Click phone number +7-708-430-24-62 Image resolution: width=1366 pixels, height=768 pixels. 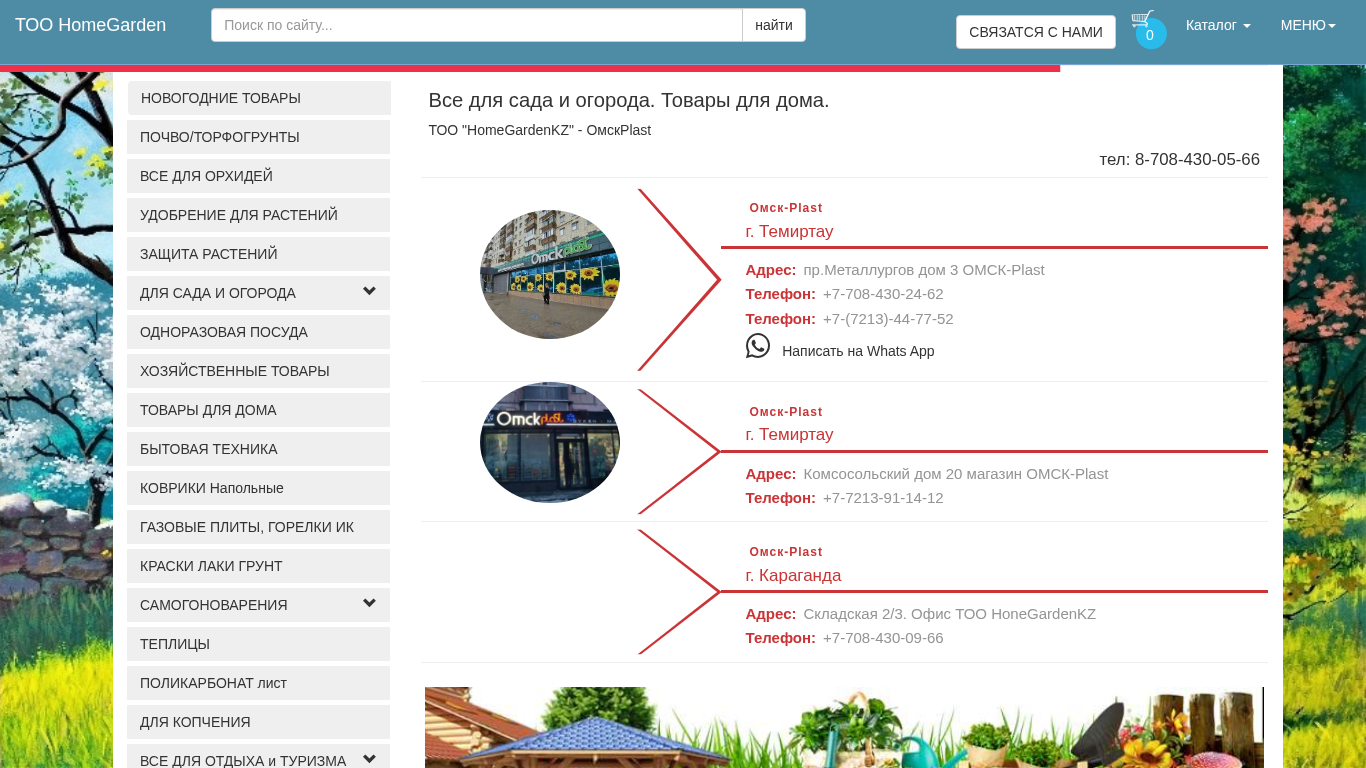[883, 294]
